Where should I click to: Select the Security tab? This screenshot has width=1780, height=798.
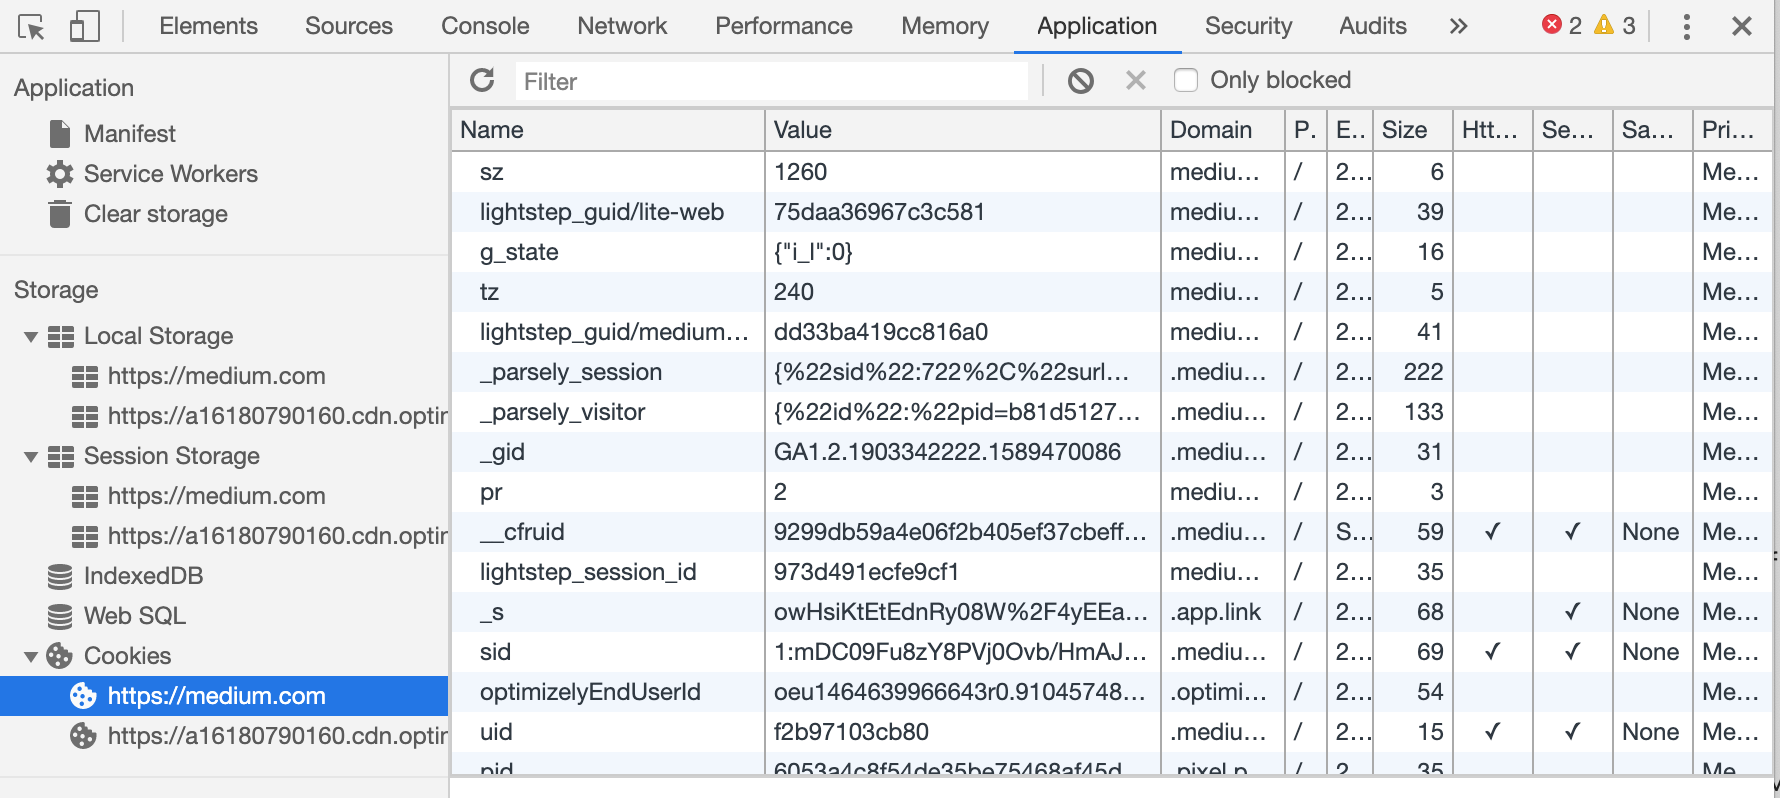tap(1248, 26)
